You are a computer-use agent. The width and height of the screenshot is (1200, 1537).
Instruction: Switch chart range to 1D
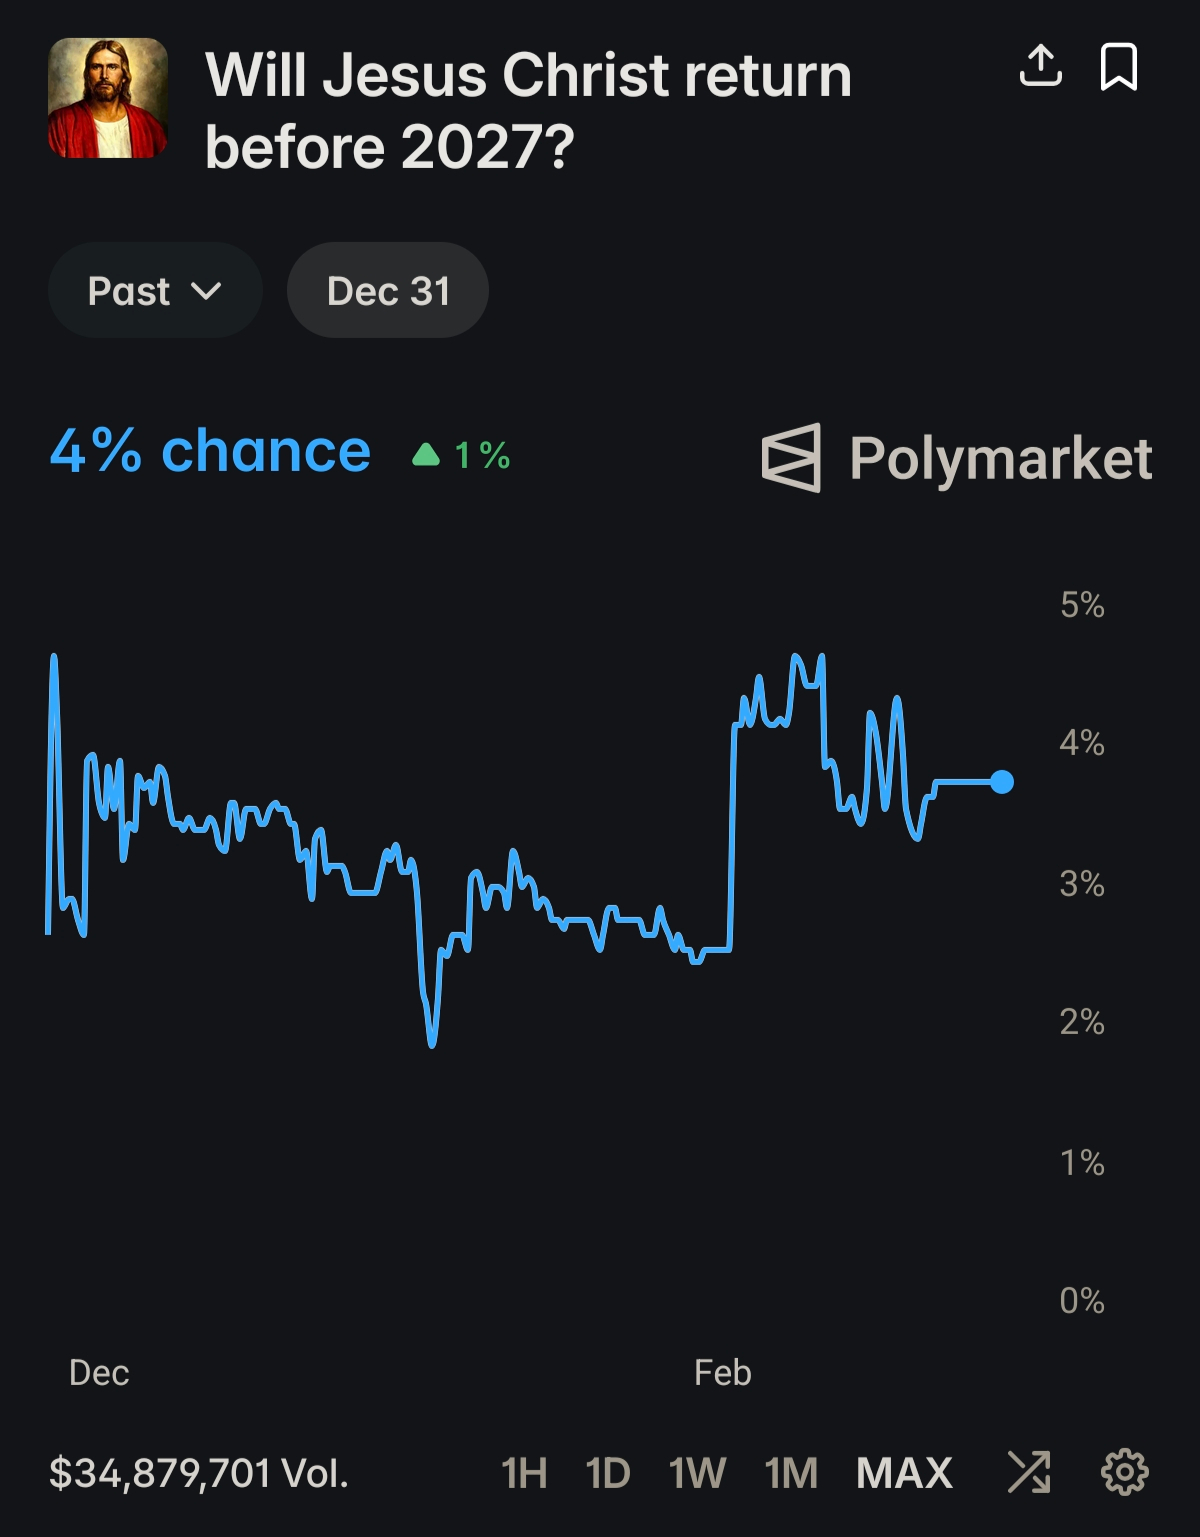[608, 1473]
